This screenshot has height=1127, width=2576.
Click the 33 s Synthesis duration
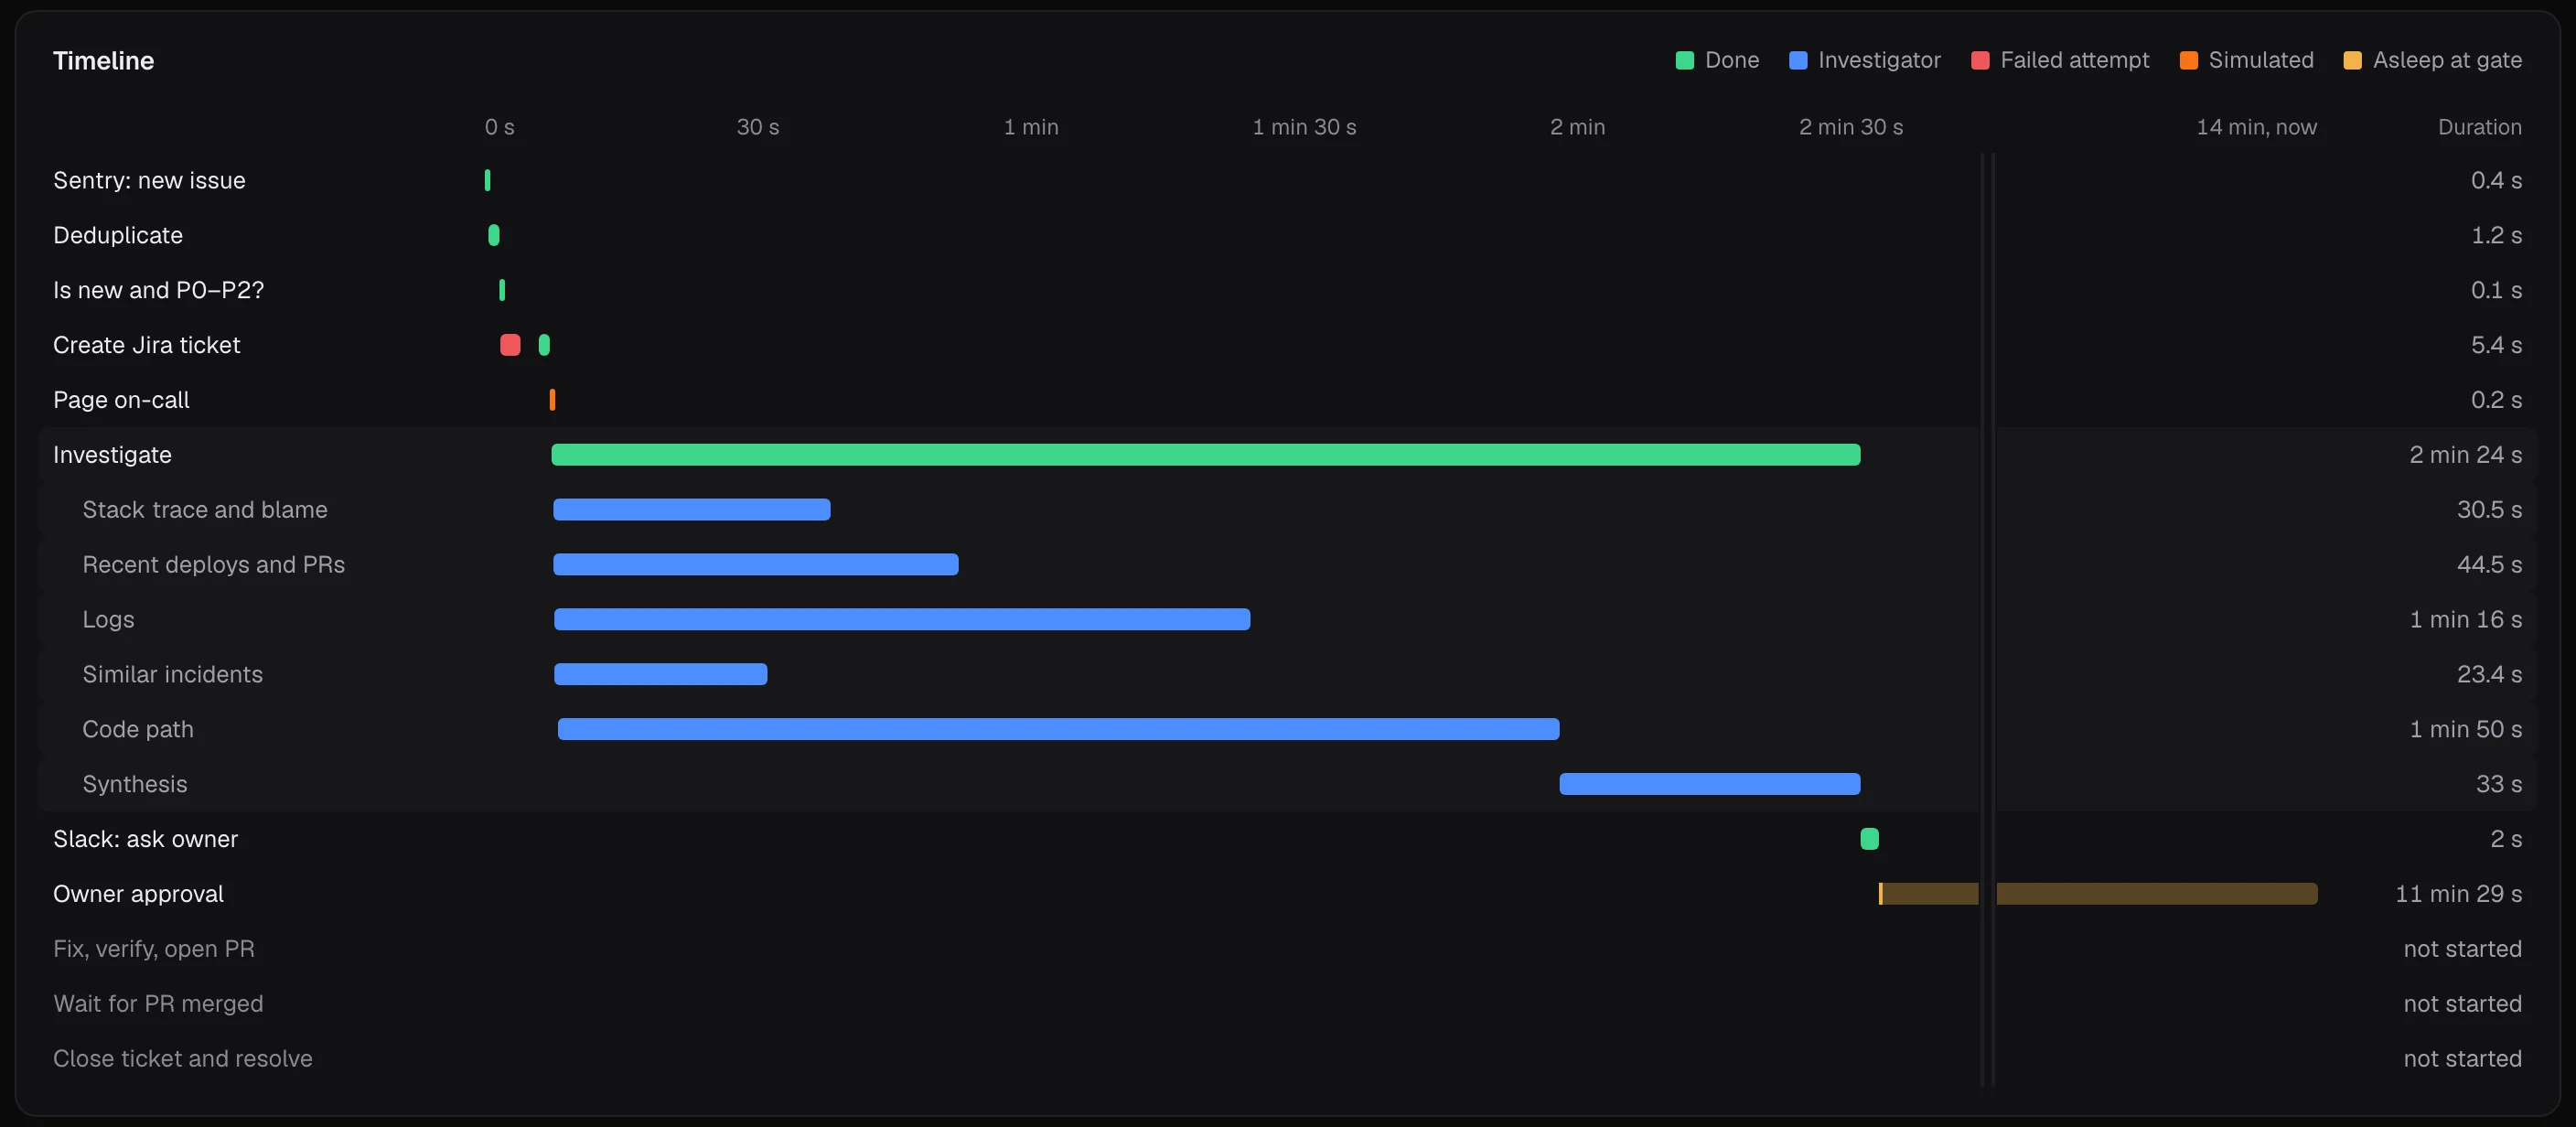[2498, 784]
